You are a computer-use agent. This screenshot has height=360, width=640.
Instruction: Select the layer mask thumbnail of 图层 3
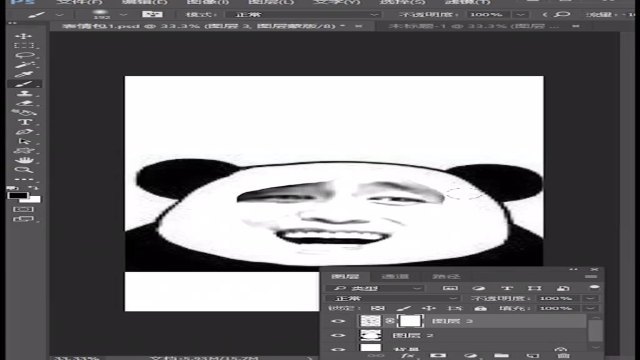[x=410, y=321]
